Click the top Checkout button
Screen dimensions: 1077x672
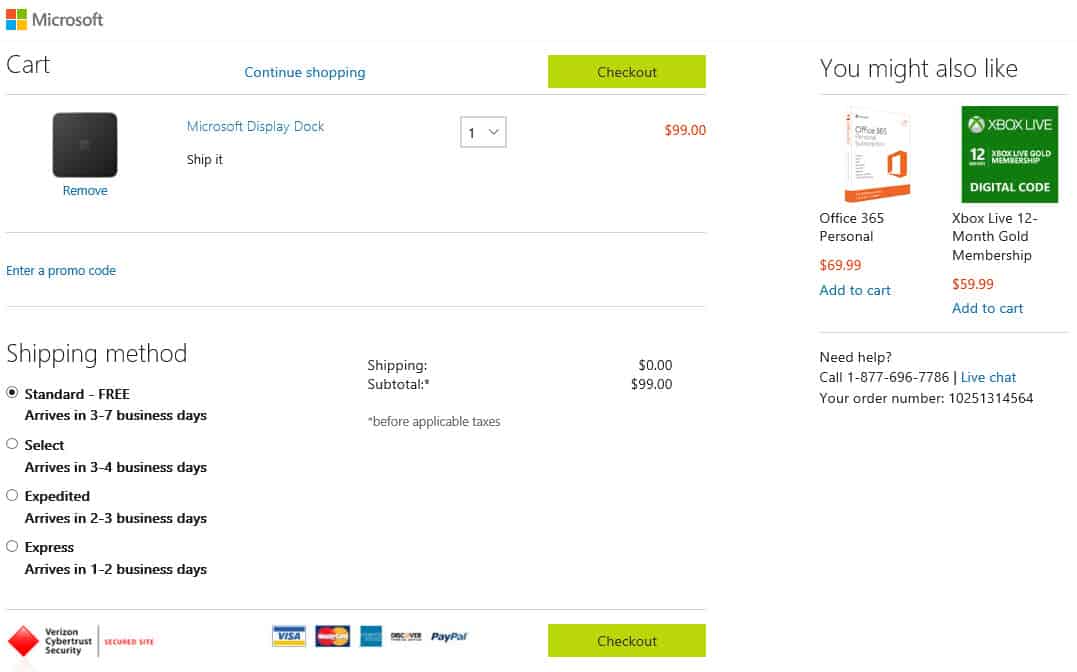pyautogui.click(x=626, y=71)
